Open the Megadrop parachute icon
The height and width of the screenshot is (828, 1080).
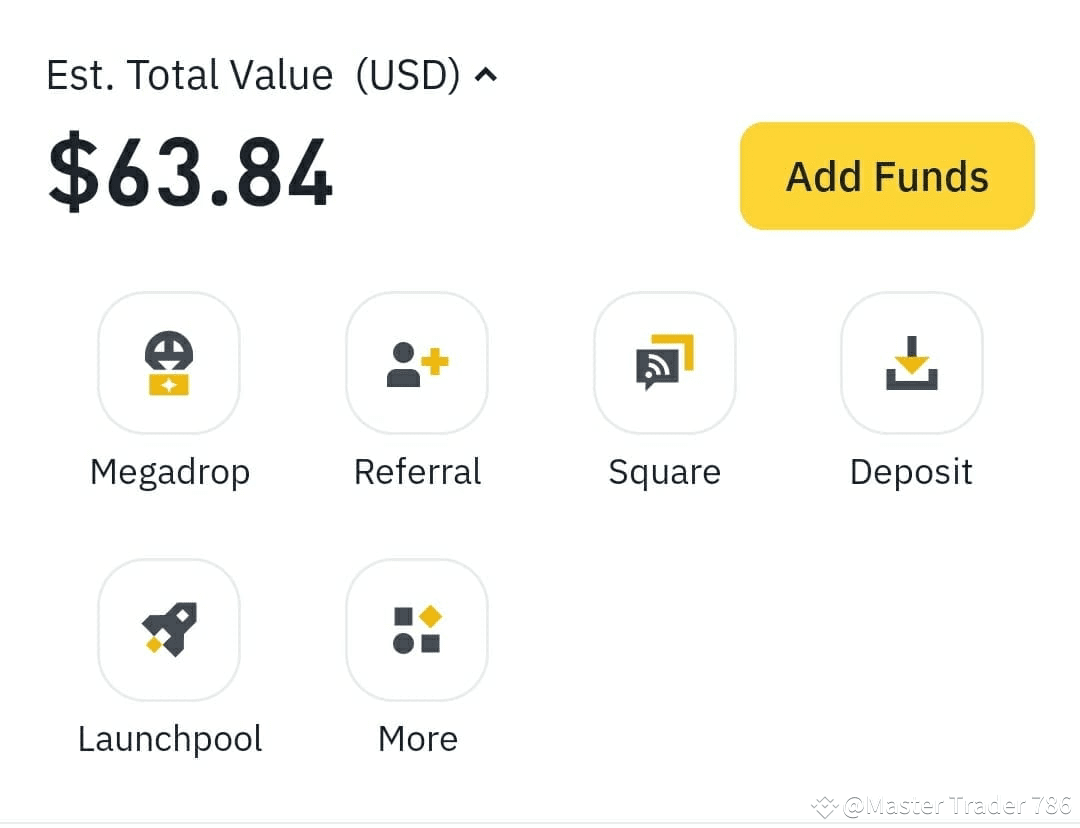click(169, 363)
